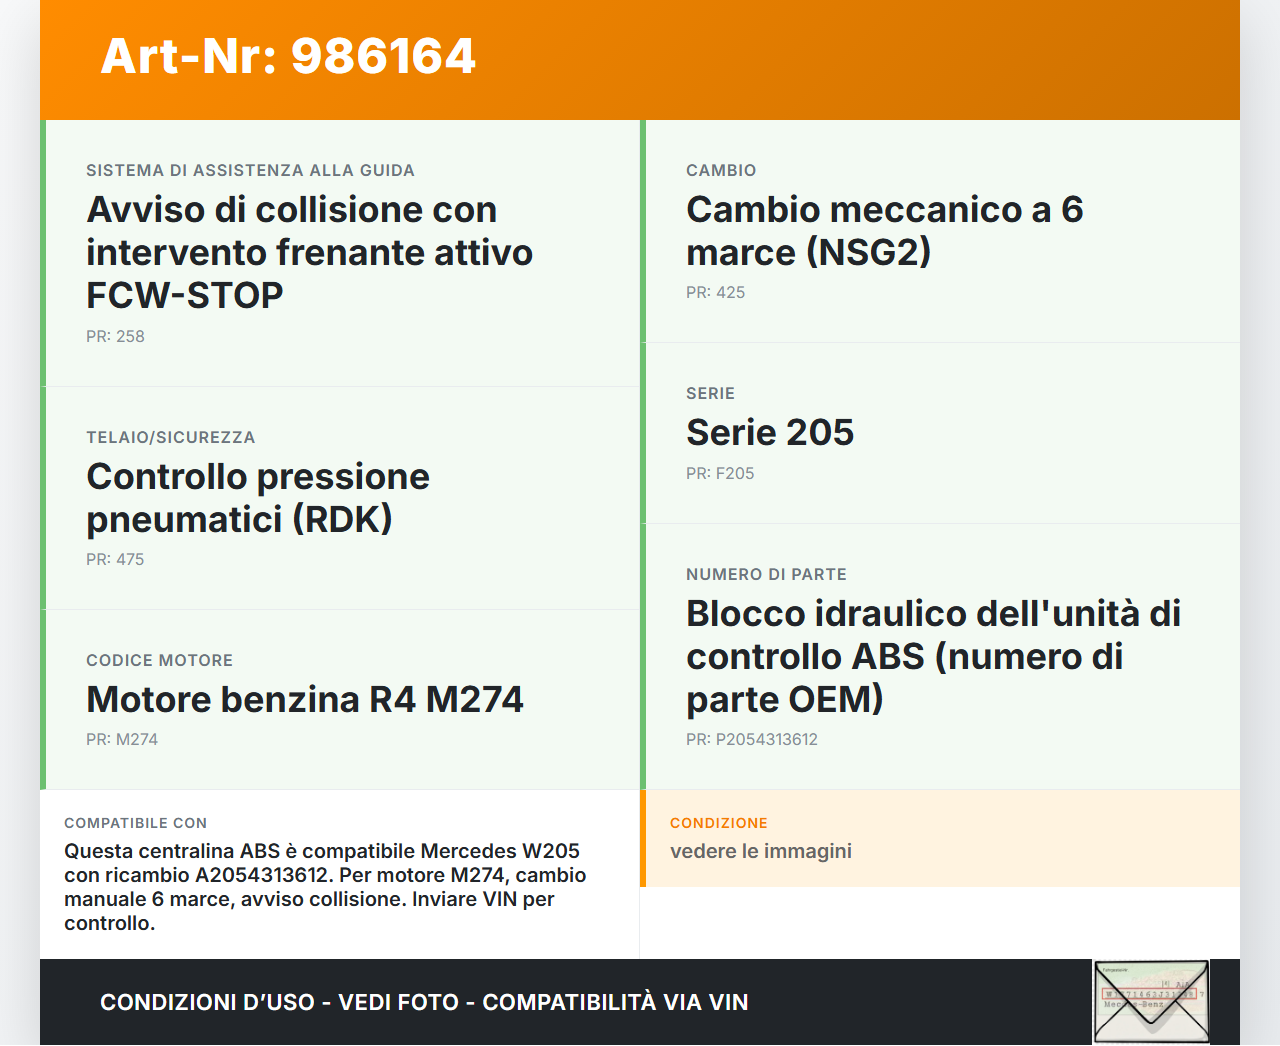1280x1046 pixels.
Task: Select Controllo pressione pneumatici (RDK) title
Action: [258, 497]
